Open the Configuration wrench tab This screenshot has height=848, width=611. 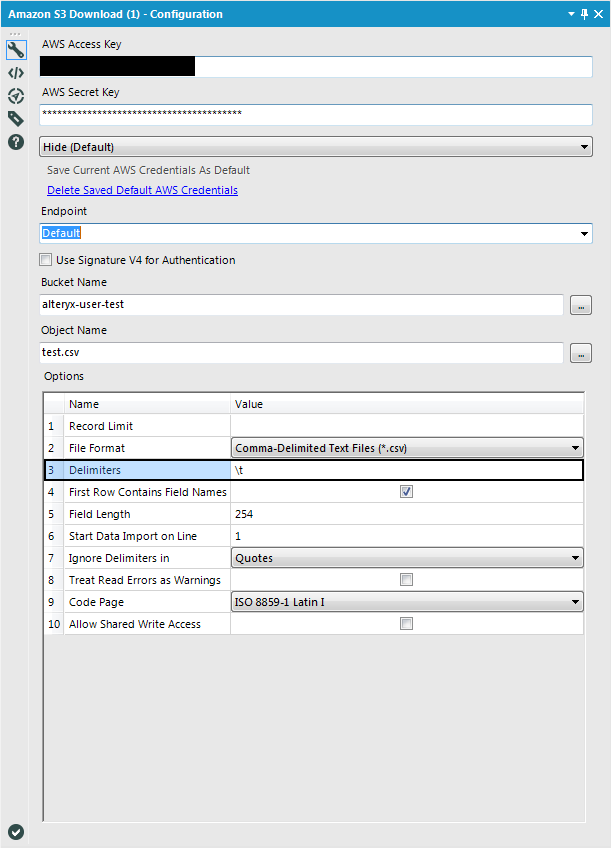16,50
